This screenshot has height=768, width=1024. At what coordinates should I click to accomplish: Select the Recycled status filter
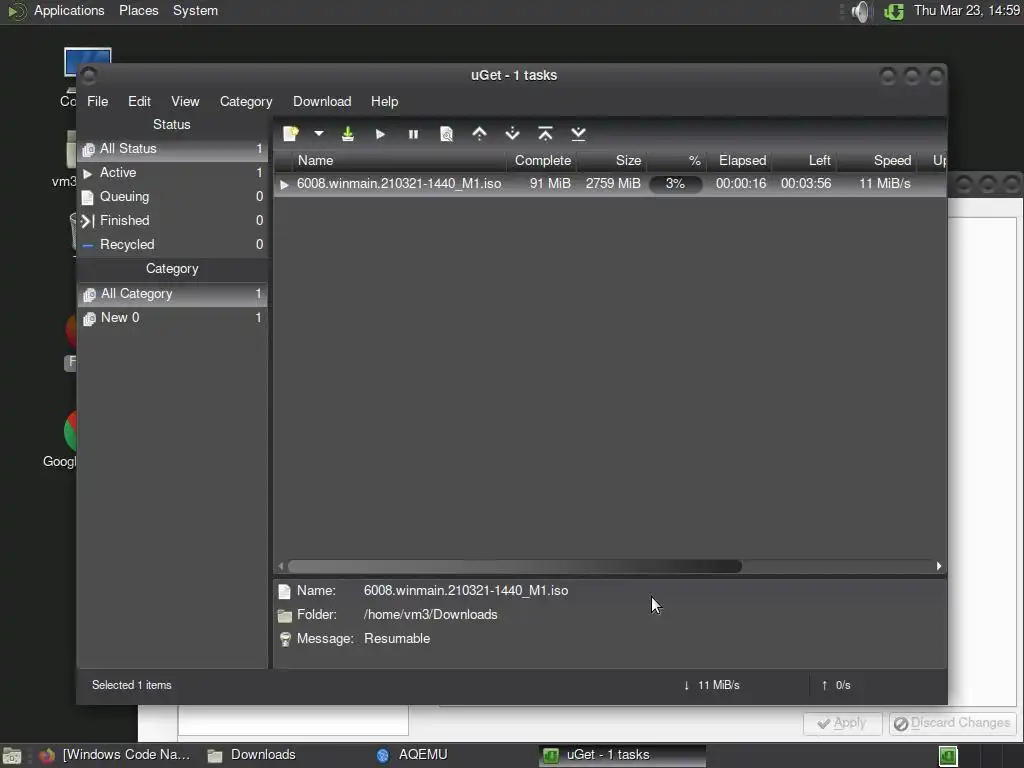172,244
